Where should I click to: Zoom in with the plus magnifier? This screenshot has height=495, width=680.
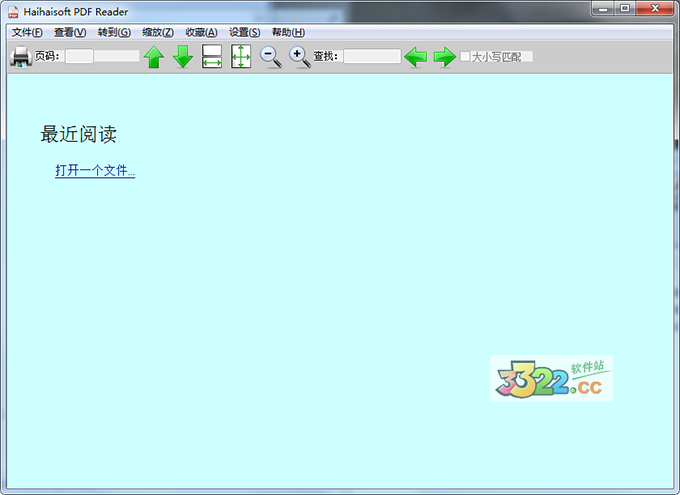click(300, 57)
